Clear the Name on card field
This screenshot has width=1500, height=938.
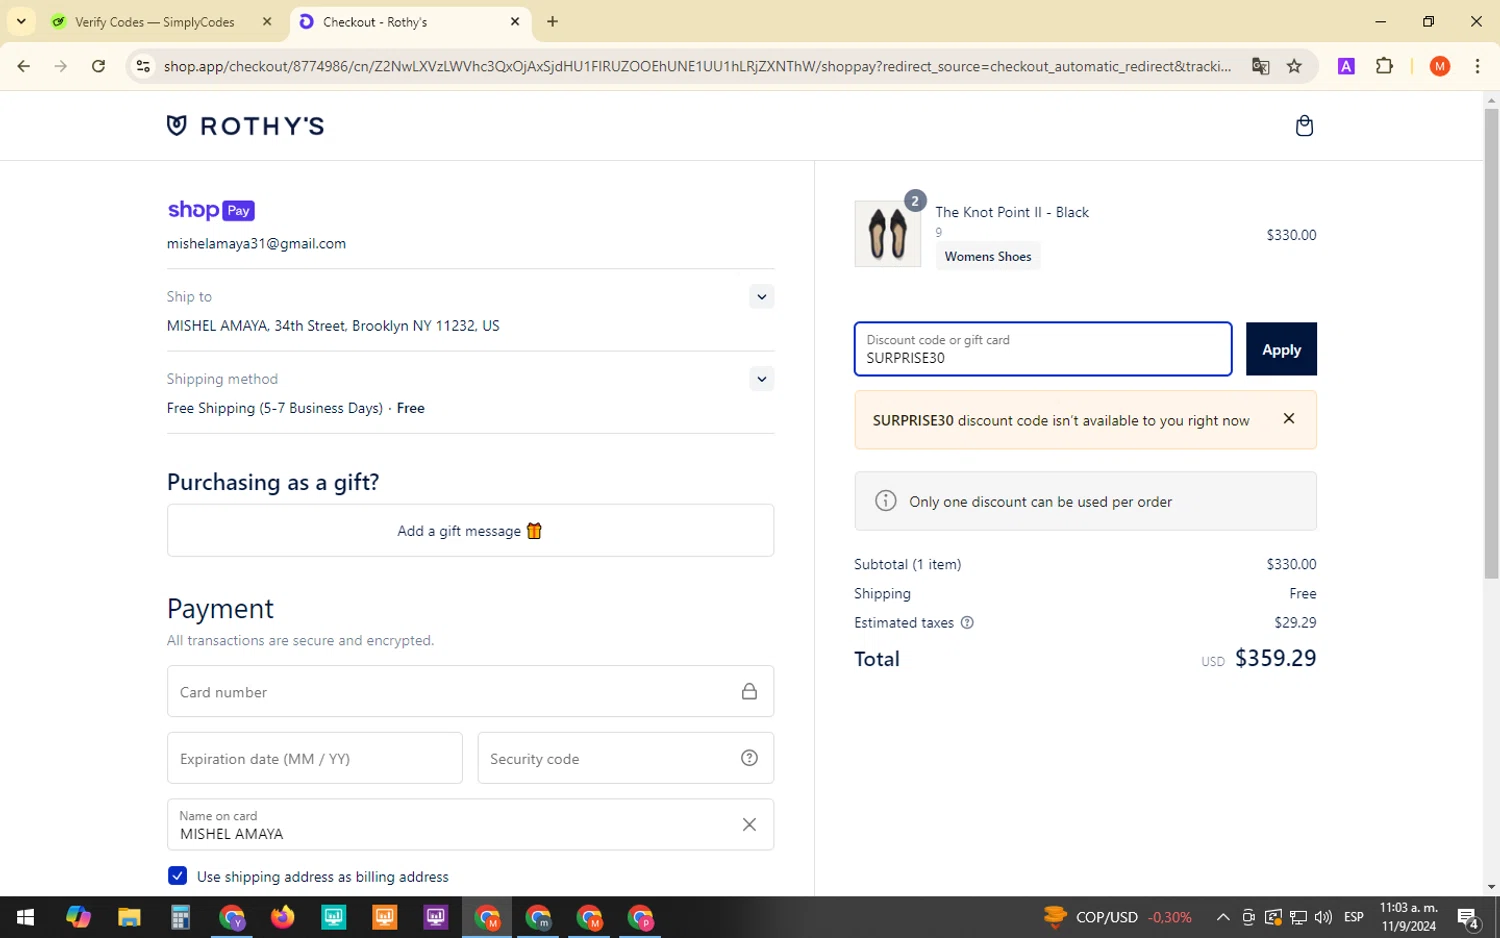[749, 824]
